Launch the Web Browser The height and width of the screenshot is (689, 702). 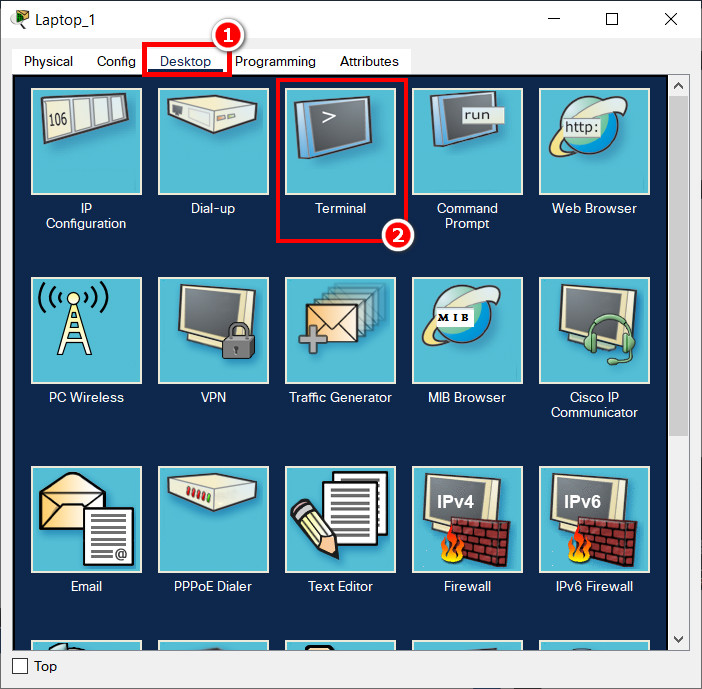click(594, 142)
